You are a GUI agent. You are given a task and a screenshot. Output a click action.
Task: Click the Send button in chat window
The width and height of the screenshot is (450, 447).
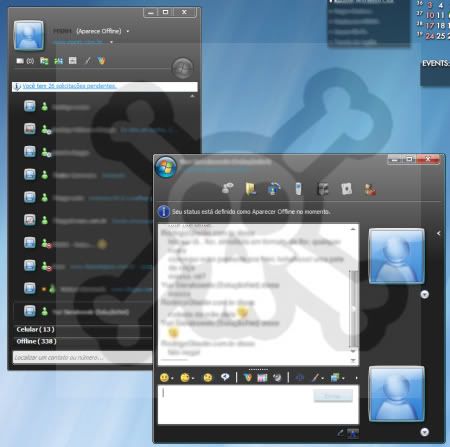(x=333, y=396)
